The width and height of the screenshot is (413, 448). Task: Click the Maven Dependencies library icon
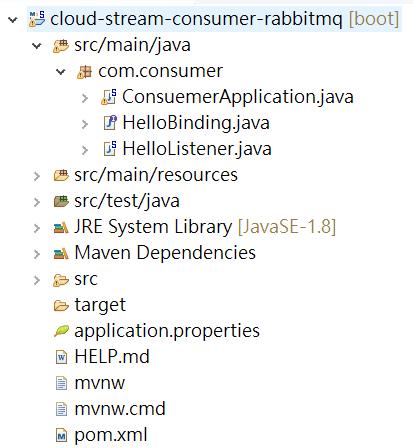pos(61,253)
